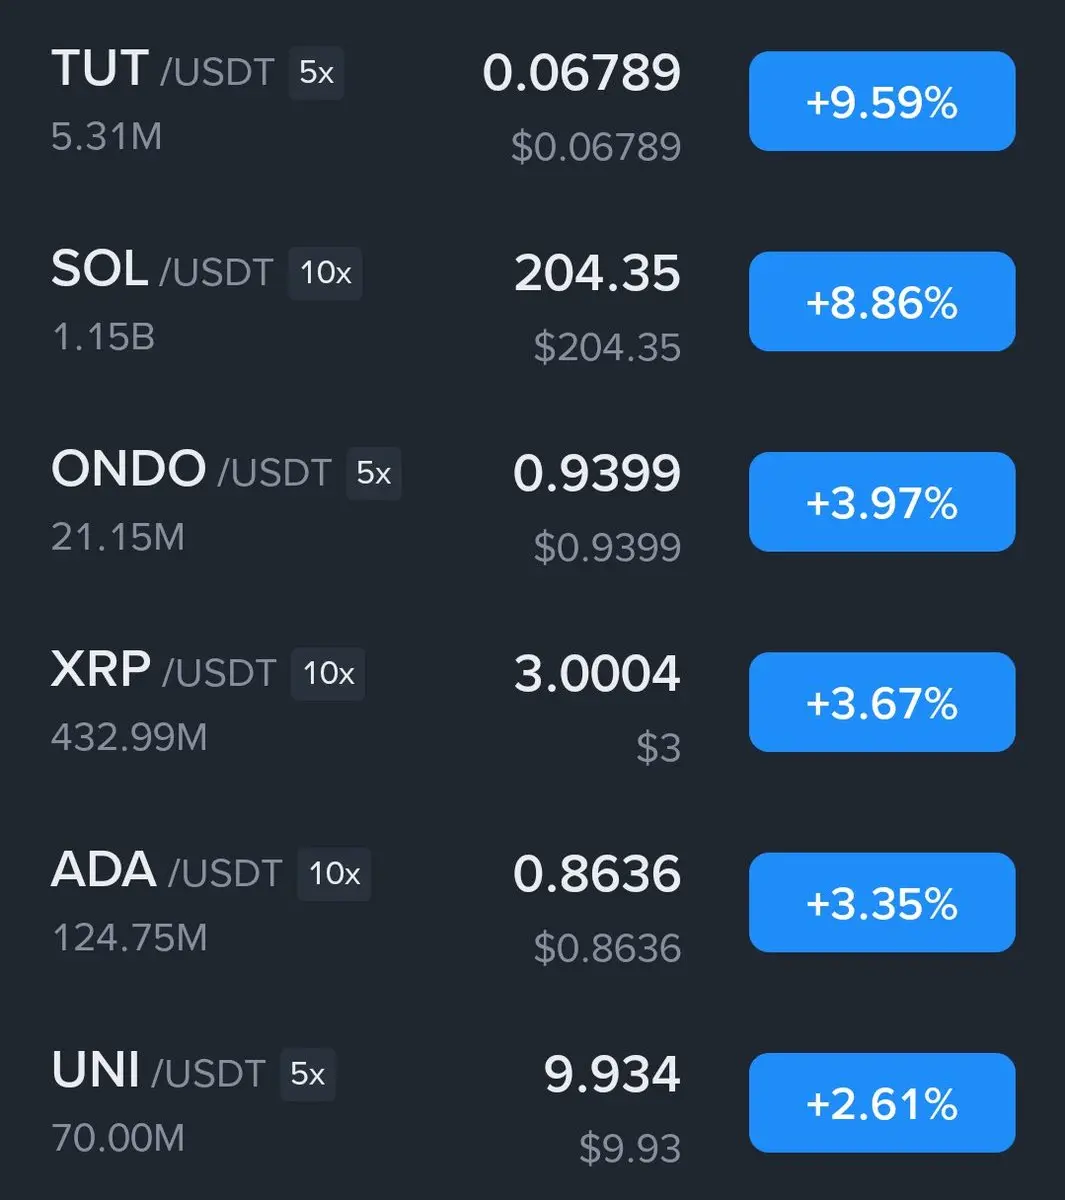Select the 5x leverage badge beside ONDO

point(373,473)
